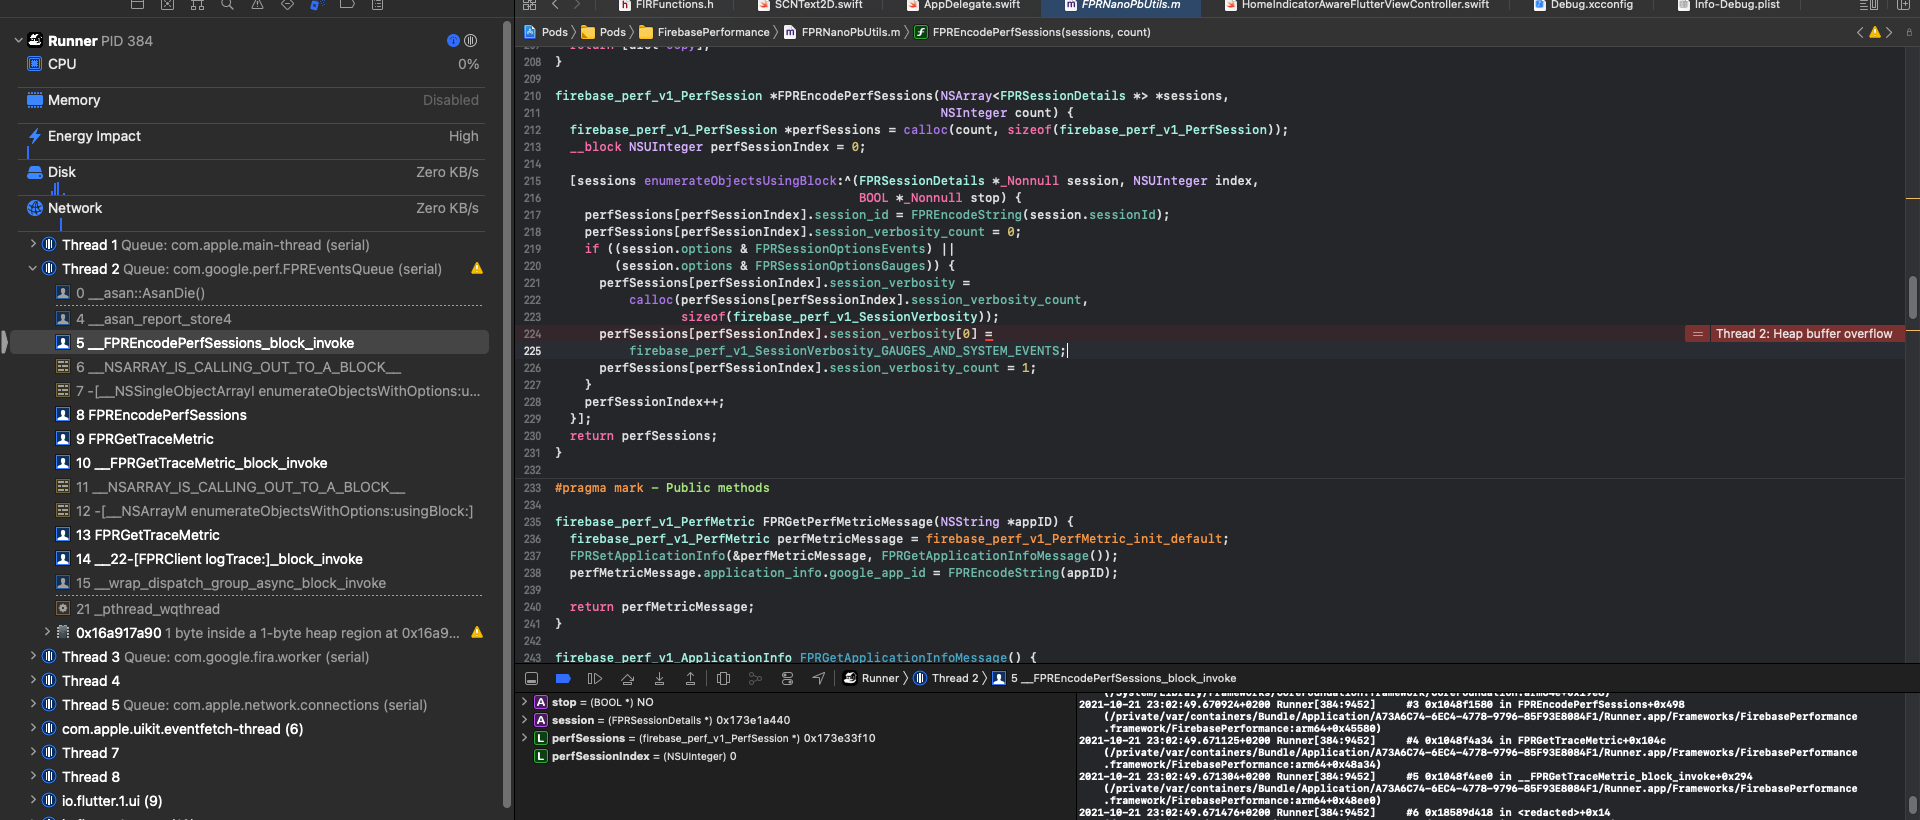
Task: Open the Breakpoint navigator tag icon
Action: (347, 5)
